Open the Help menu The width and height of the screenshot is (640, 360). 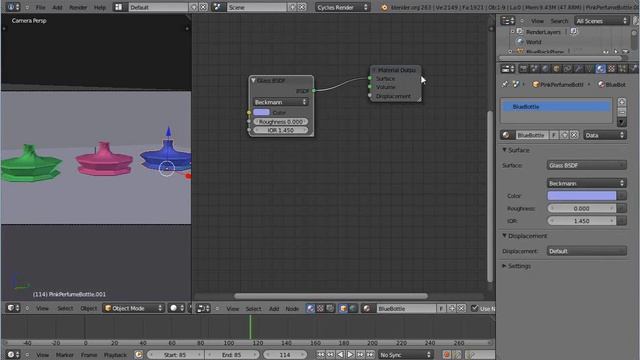[x=100, y=7]
